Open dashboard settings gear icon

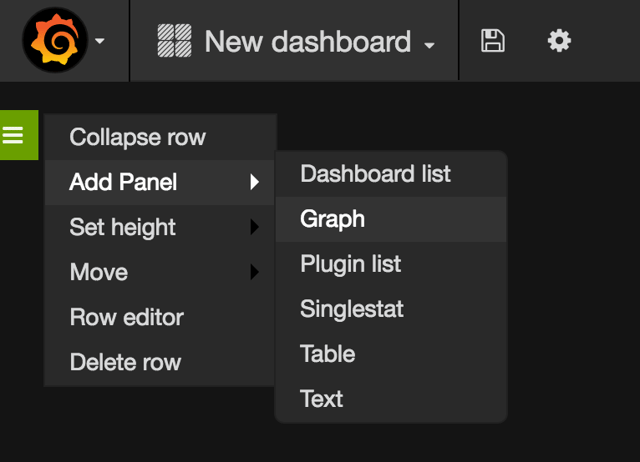pyautogui.click(x=559, y=40)
